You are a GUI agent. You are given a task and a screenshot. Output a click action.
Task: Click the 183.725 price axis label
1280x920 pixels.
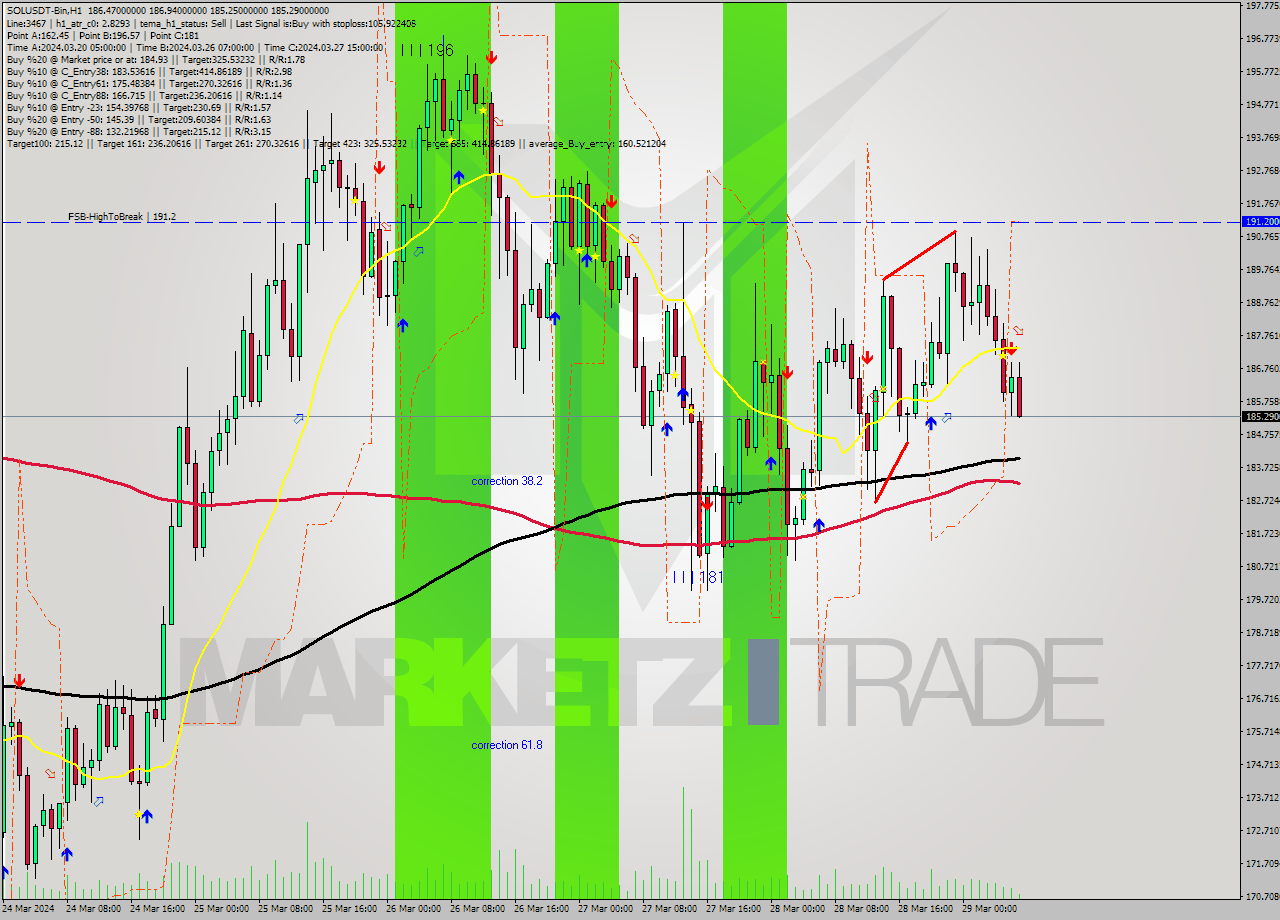[x=1262, y=468]
